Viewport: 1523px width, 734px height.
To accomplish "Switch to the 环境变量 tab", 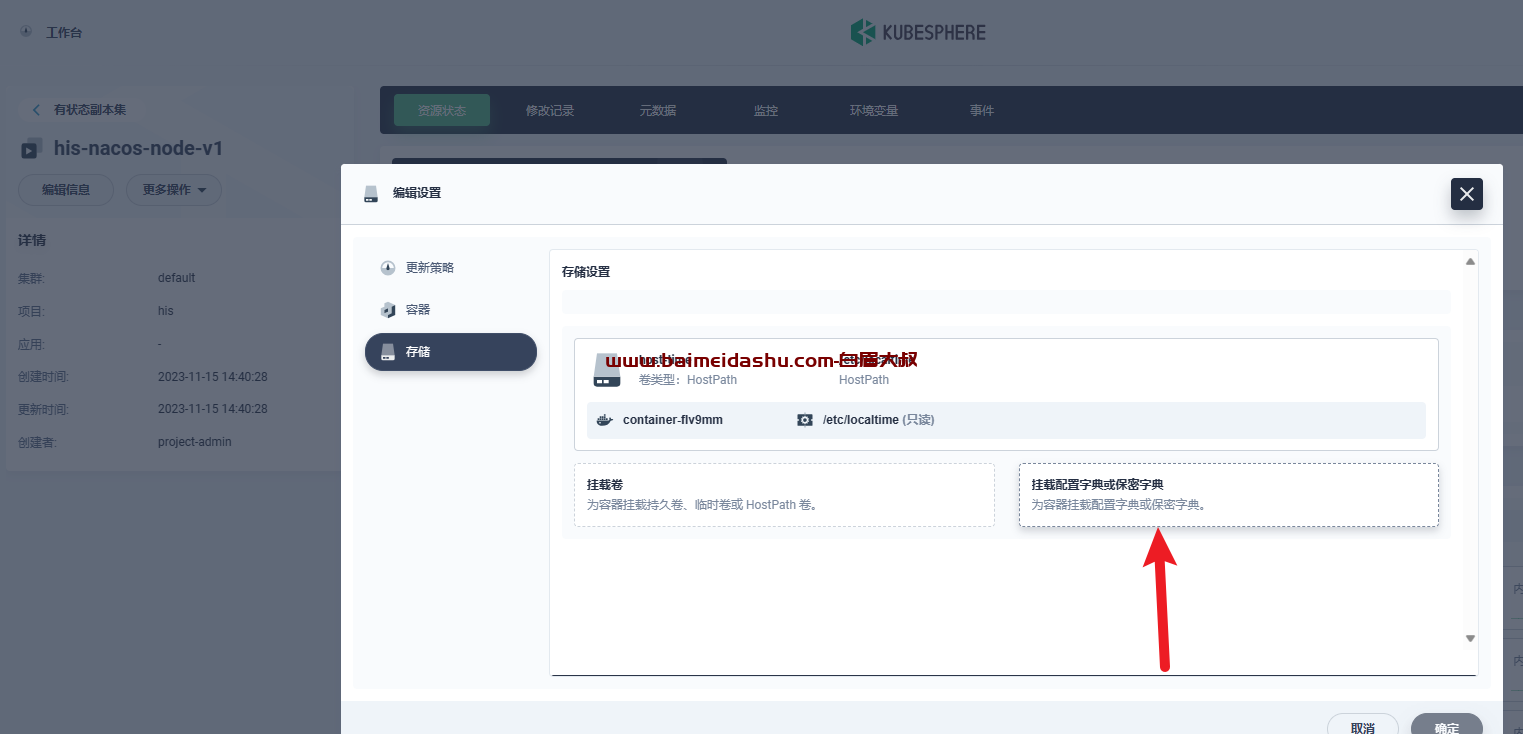I will (874, 110).
